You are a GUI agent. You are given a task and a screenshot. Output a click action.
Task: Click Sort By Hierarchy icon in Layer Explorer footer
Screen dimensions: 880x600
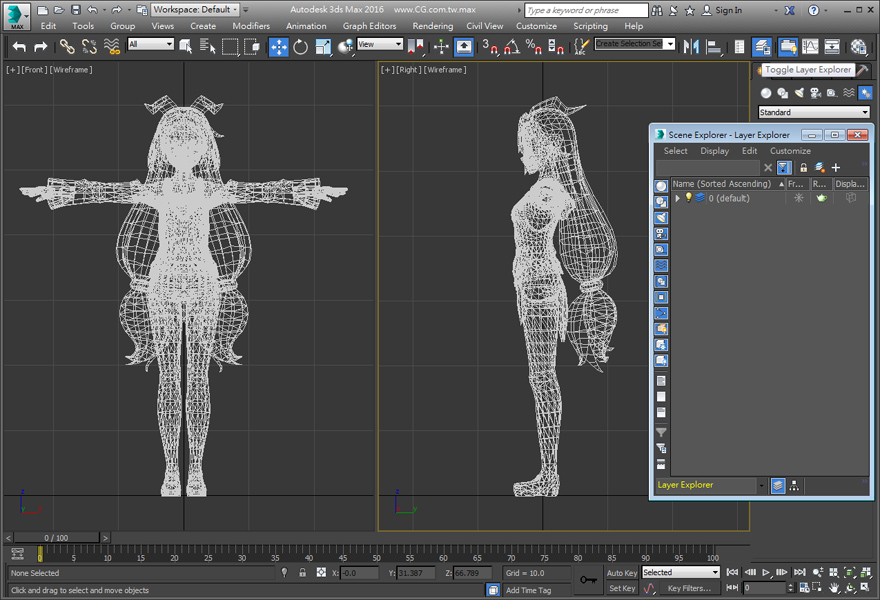(794, 486)
